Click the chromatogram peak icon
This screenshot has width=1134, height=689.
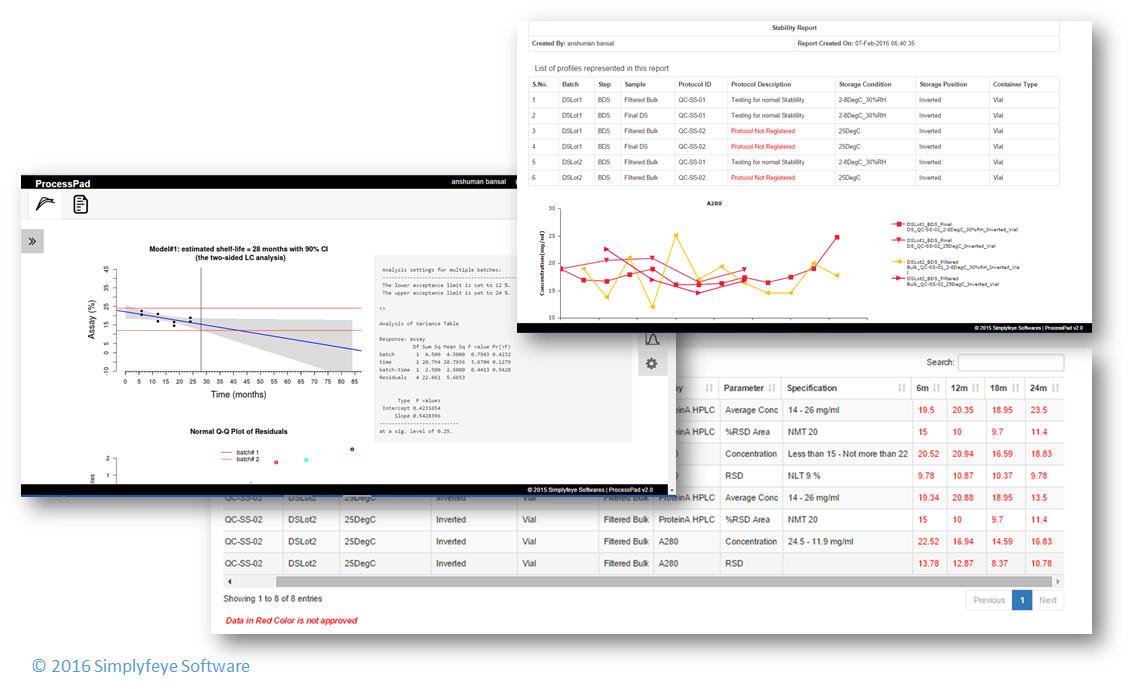[652, 338]
